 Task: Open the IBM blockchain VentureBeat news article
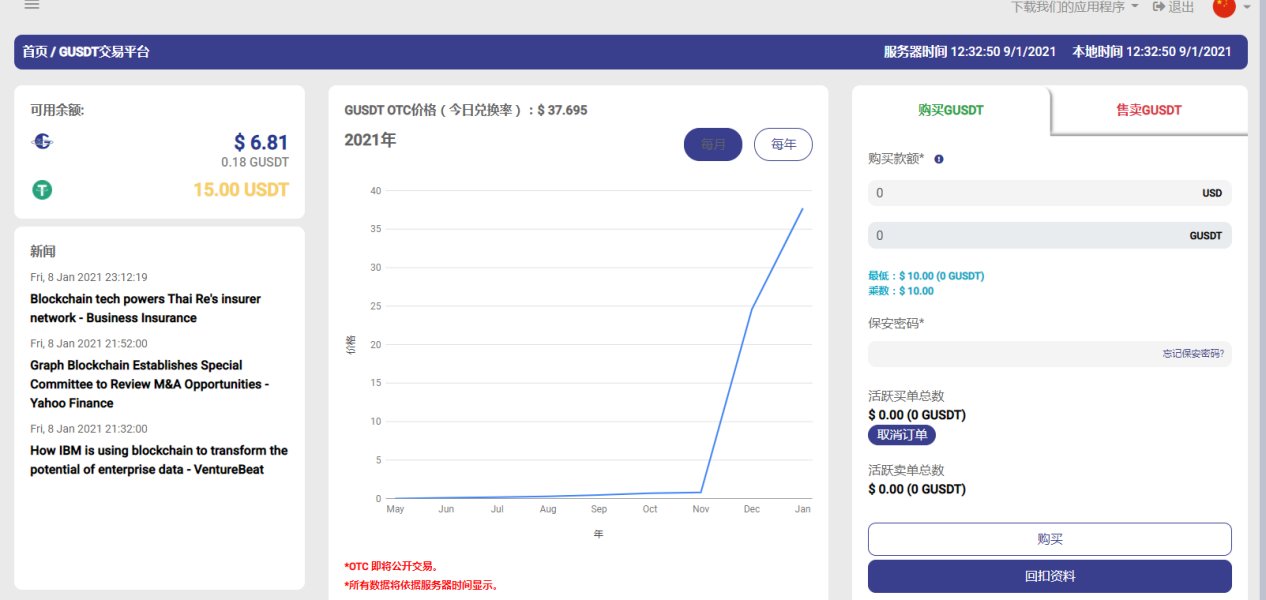coord(159,460)
